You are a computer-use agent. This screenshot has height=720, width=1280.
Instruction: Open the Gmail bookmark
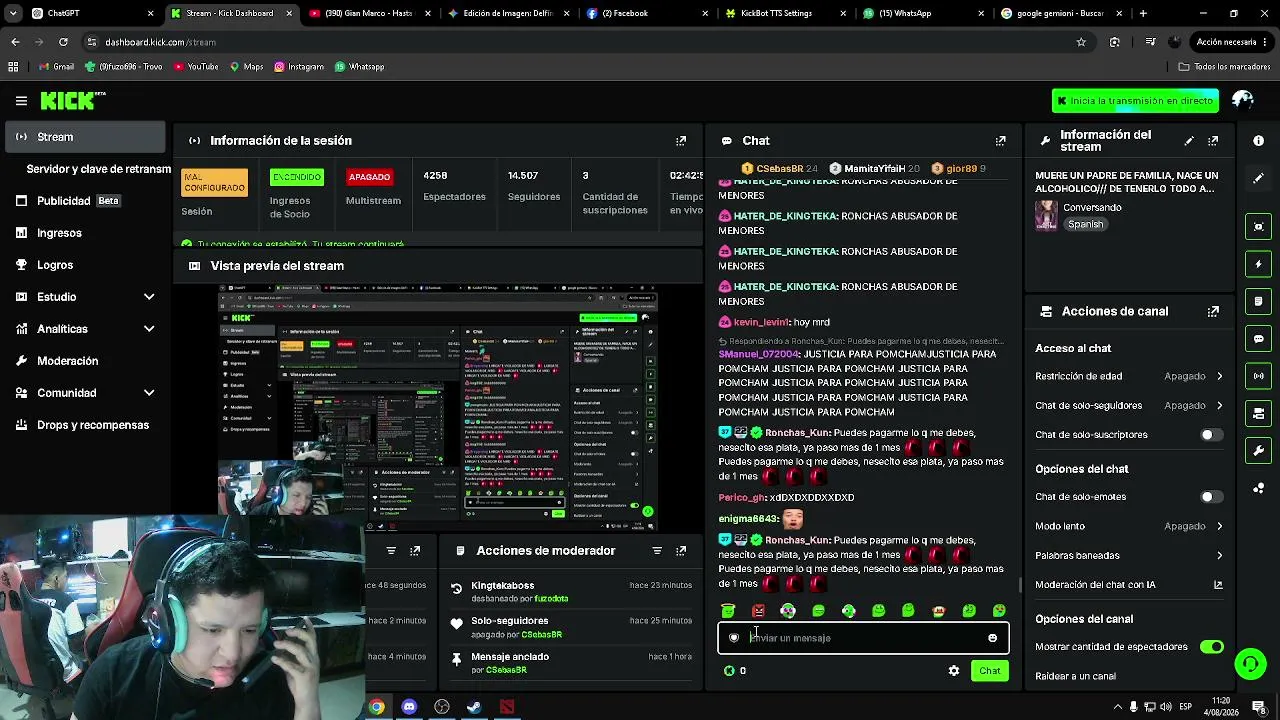click(56, 67)
